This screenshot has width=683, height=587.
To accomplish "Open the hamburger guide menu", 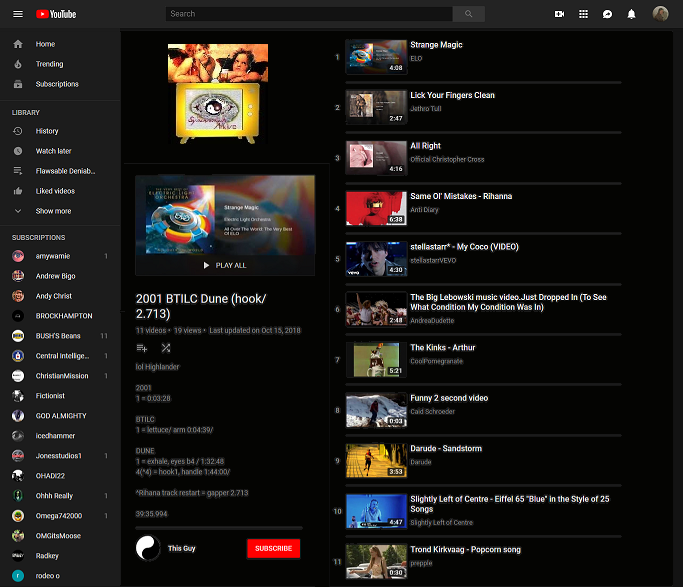I will click(18, 14).
